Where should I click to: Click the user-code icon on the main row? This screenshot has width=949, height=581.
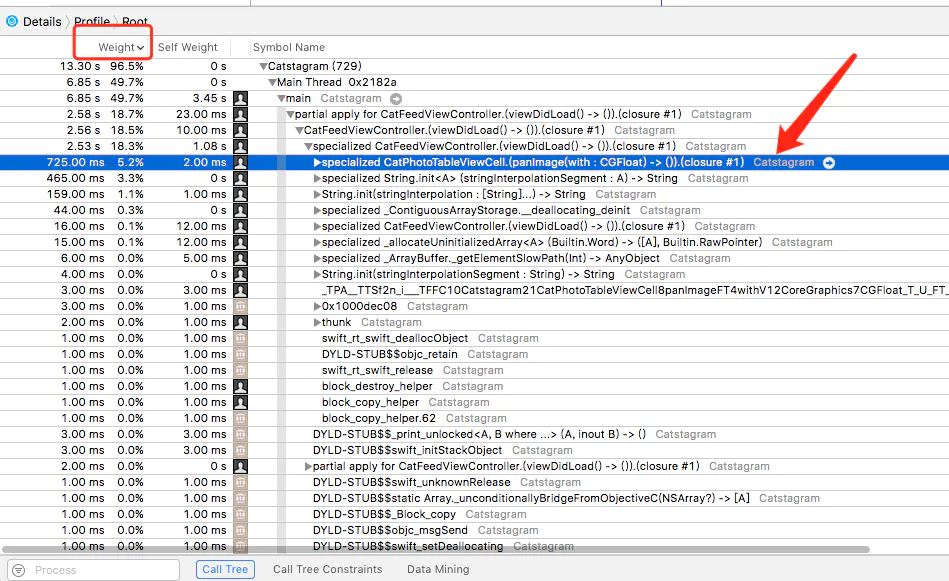point(241,99)
